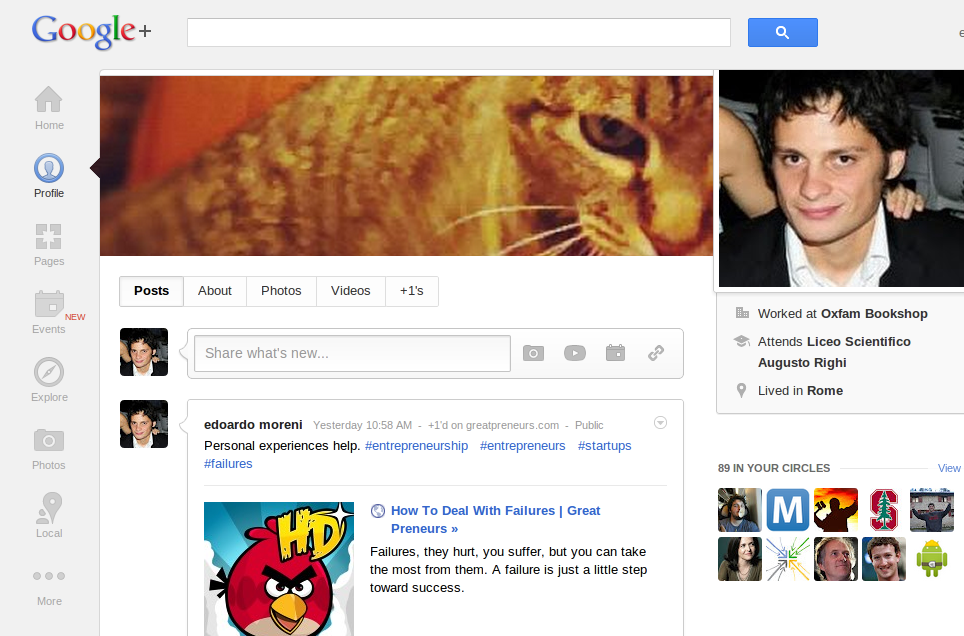Click avatar next to share box
This screenshot has height=636, width=964.
tap(144, 352)
